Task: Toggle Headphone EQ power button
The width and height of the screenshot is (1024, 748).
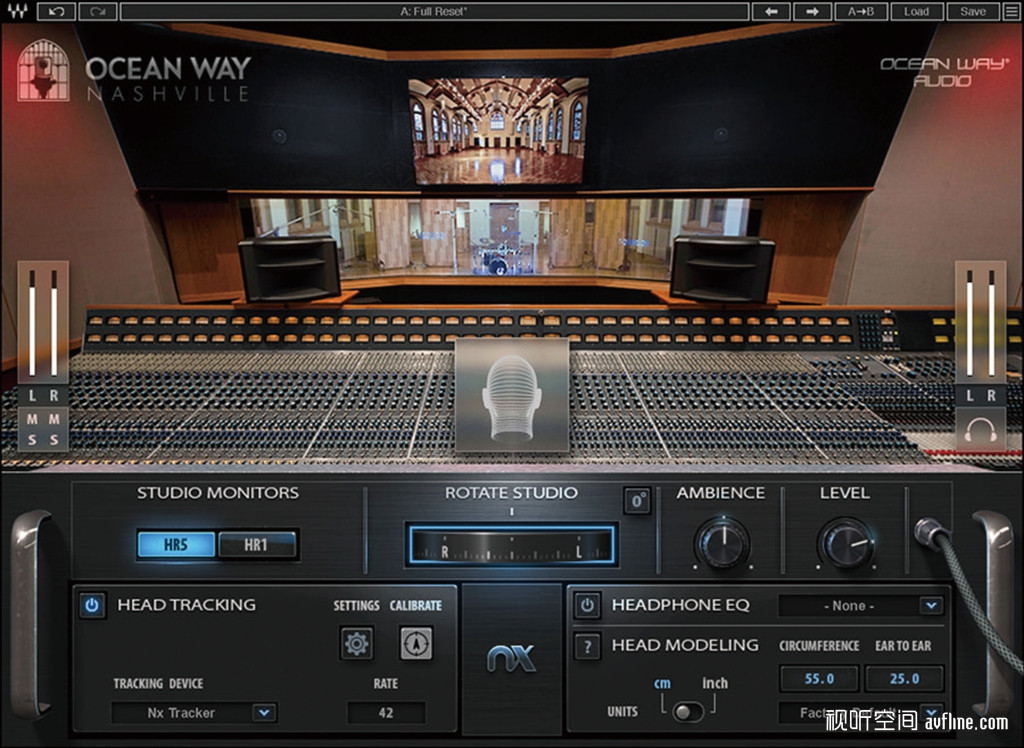Action: pyautogui.click(x=587, y=606)
